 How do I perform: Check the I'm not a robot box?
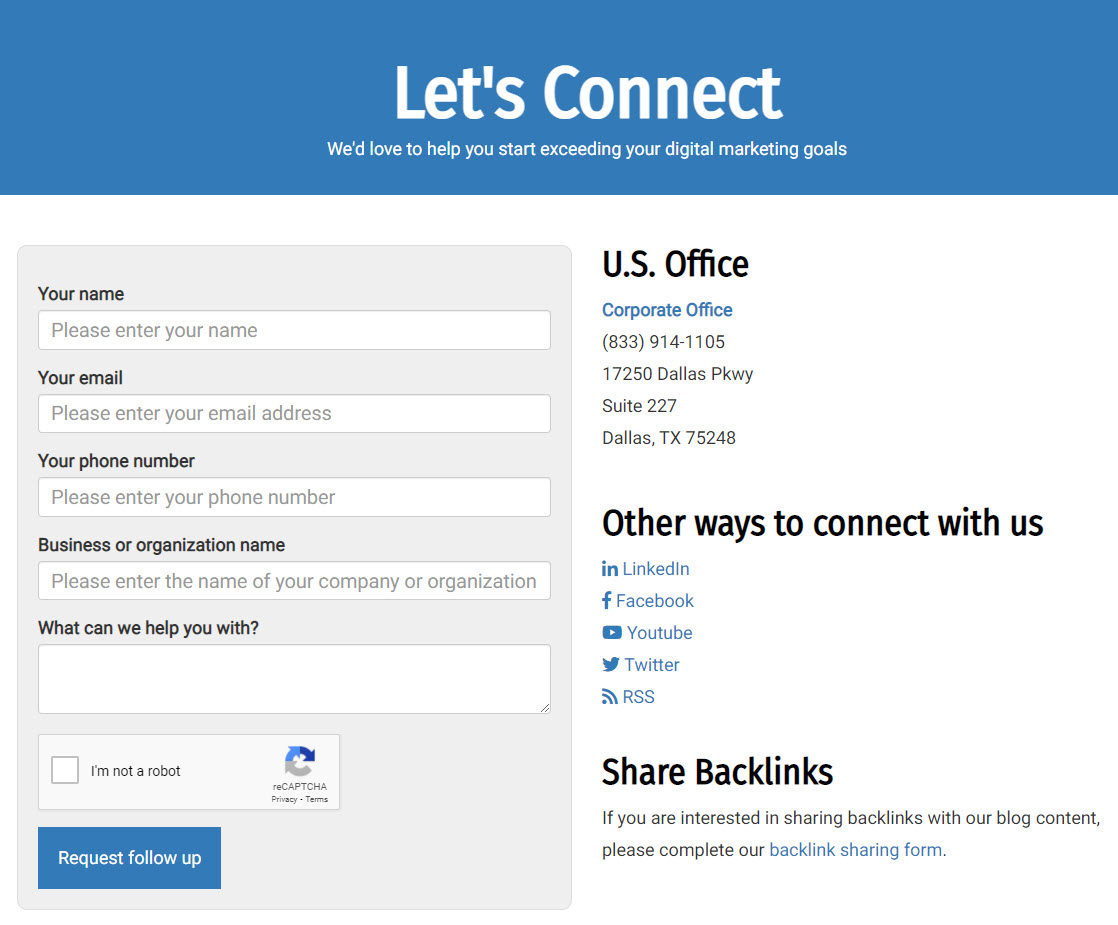pos(65,770)
